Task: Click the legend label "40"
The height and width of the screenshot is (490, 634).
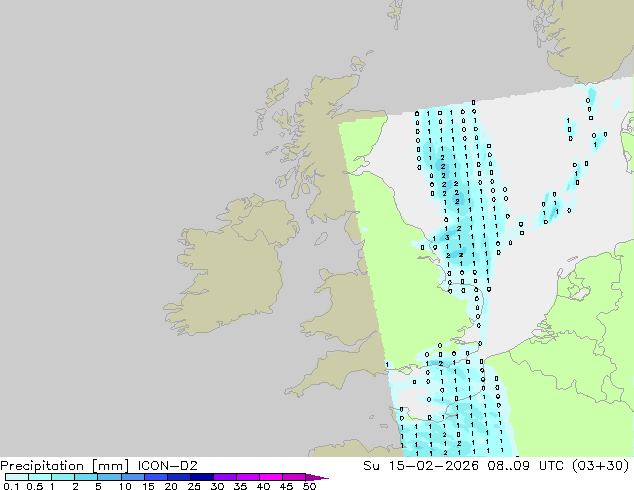Action: click(x=263, y=486)
